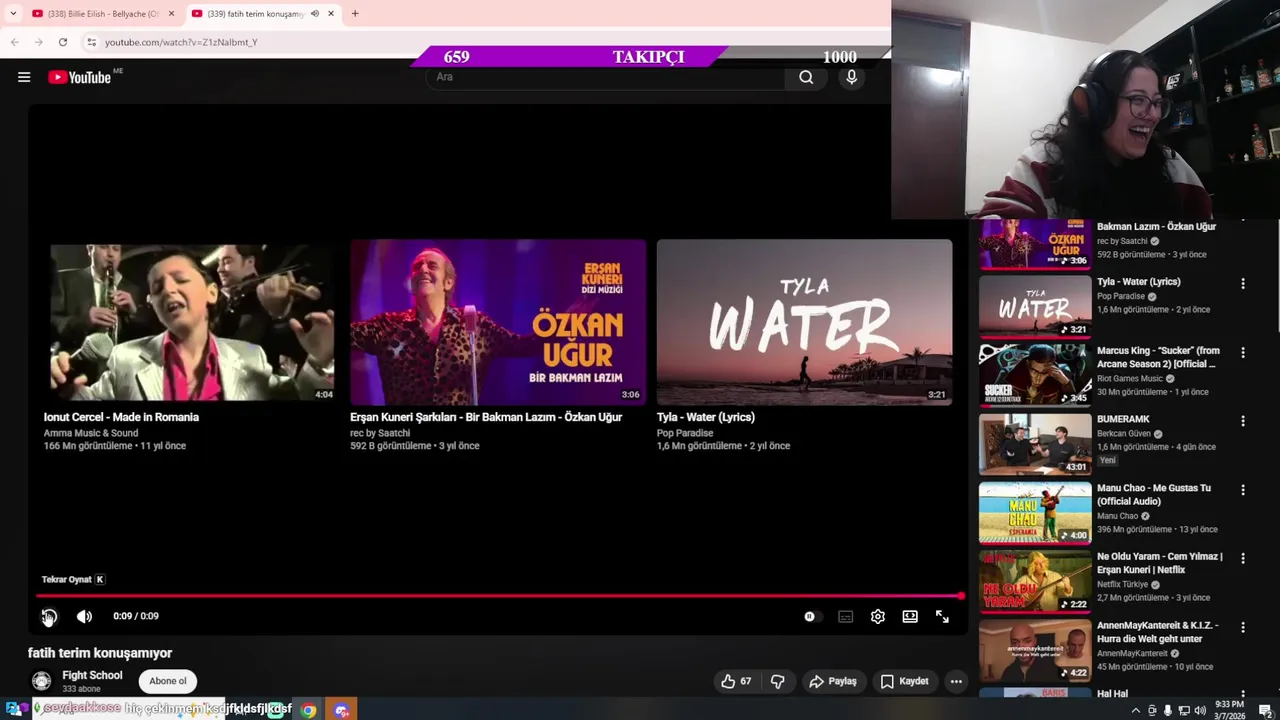Screen dimensions: 1280x720
Task: Replay the video with the replay button
Action: (x=49, y=617)
